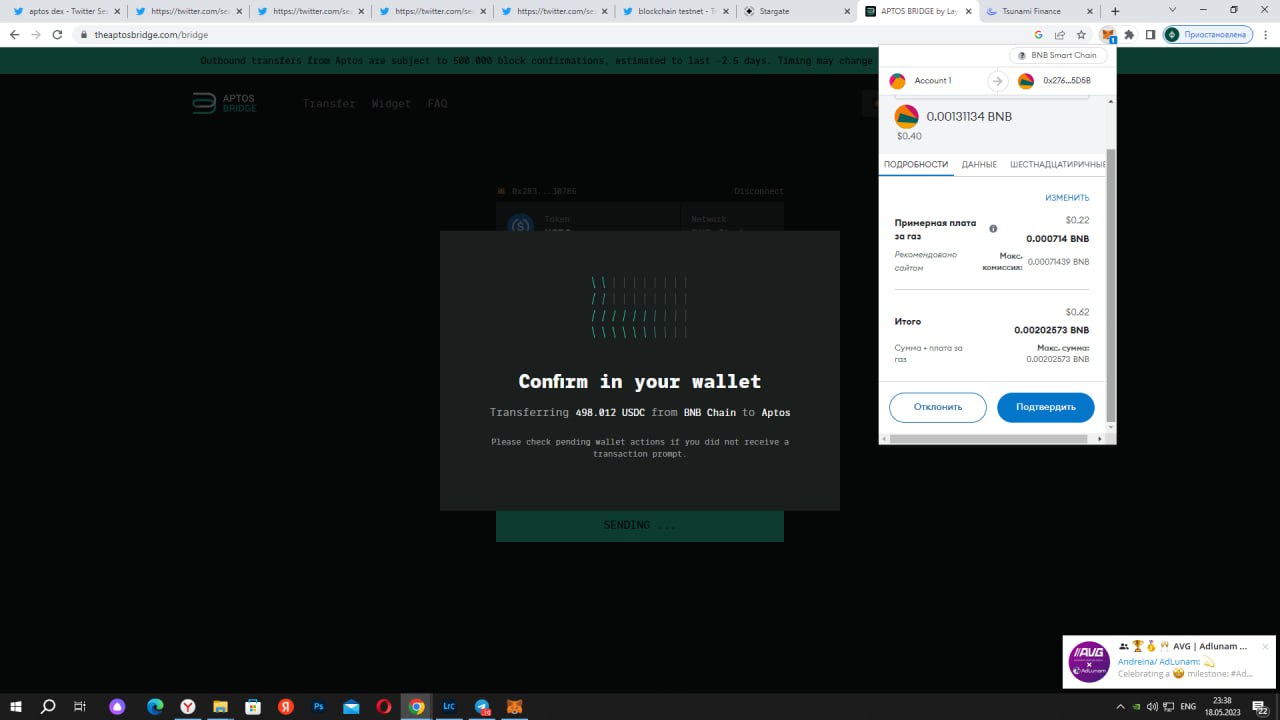Click the recipient address avatar icon
Image resolution: width=1280 pixels, height=720 pixels.
(1026, 81)
